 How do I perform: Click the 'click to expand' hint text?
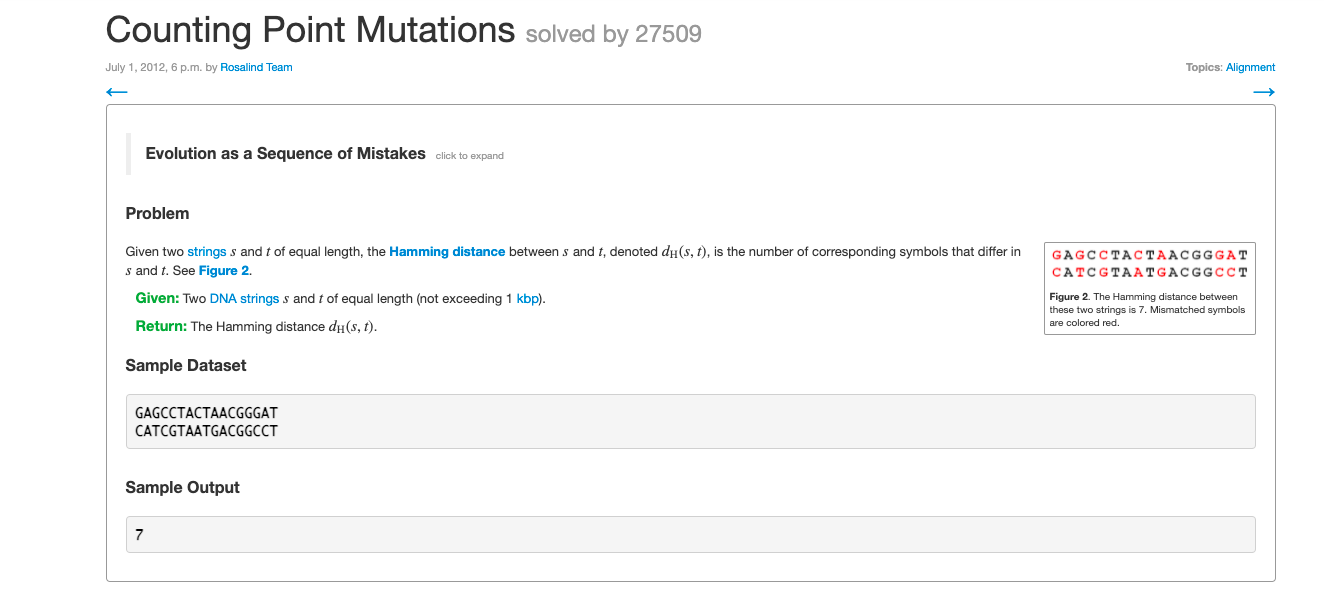point(468,155)
